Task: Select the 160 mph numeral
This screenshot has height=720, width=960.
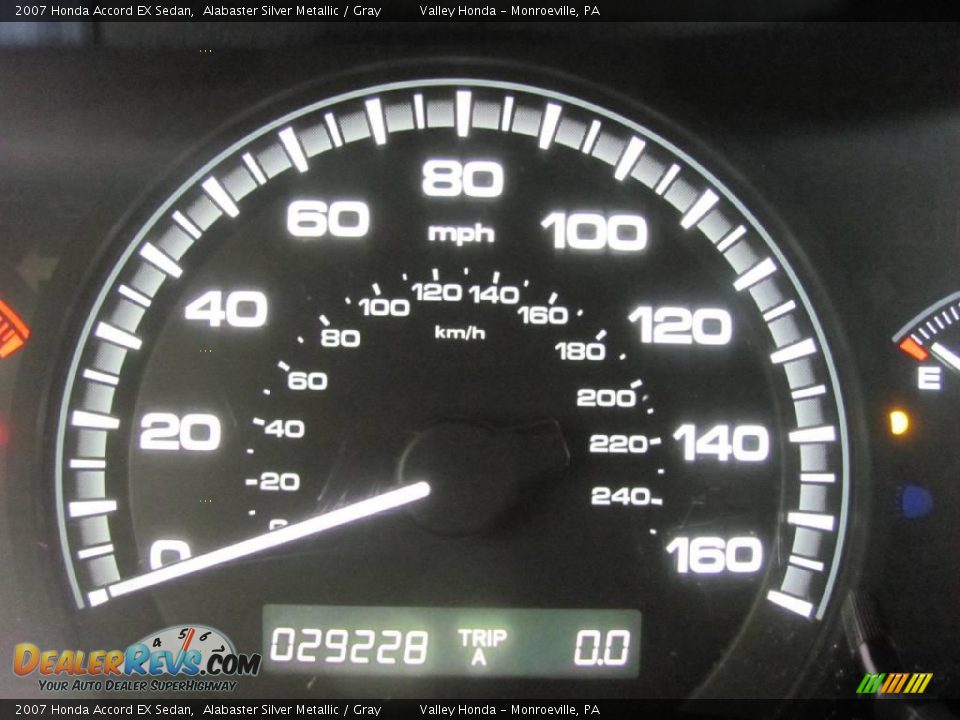Action: click(715, 555)
